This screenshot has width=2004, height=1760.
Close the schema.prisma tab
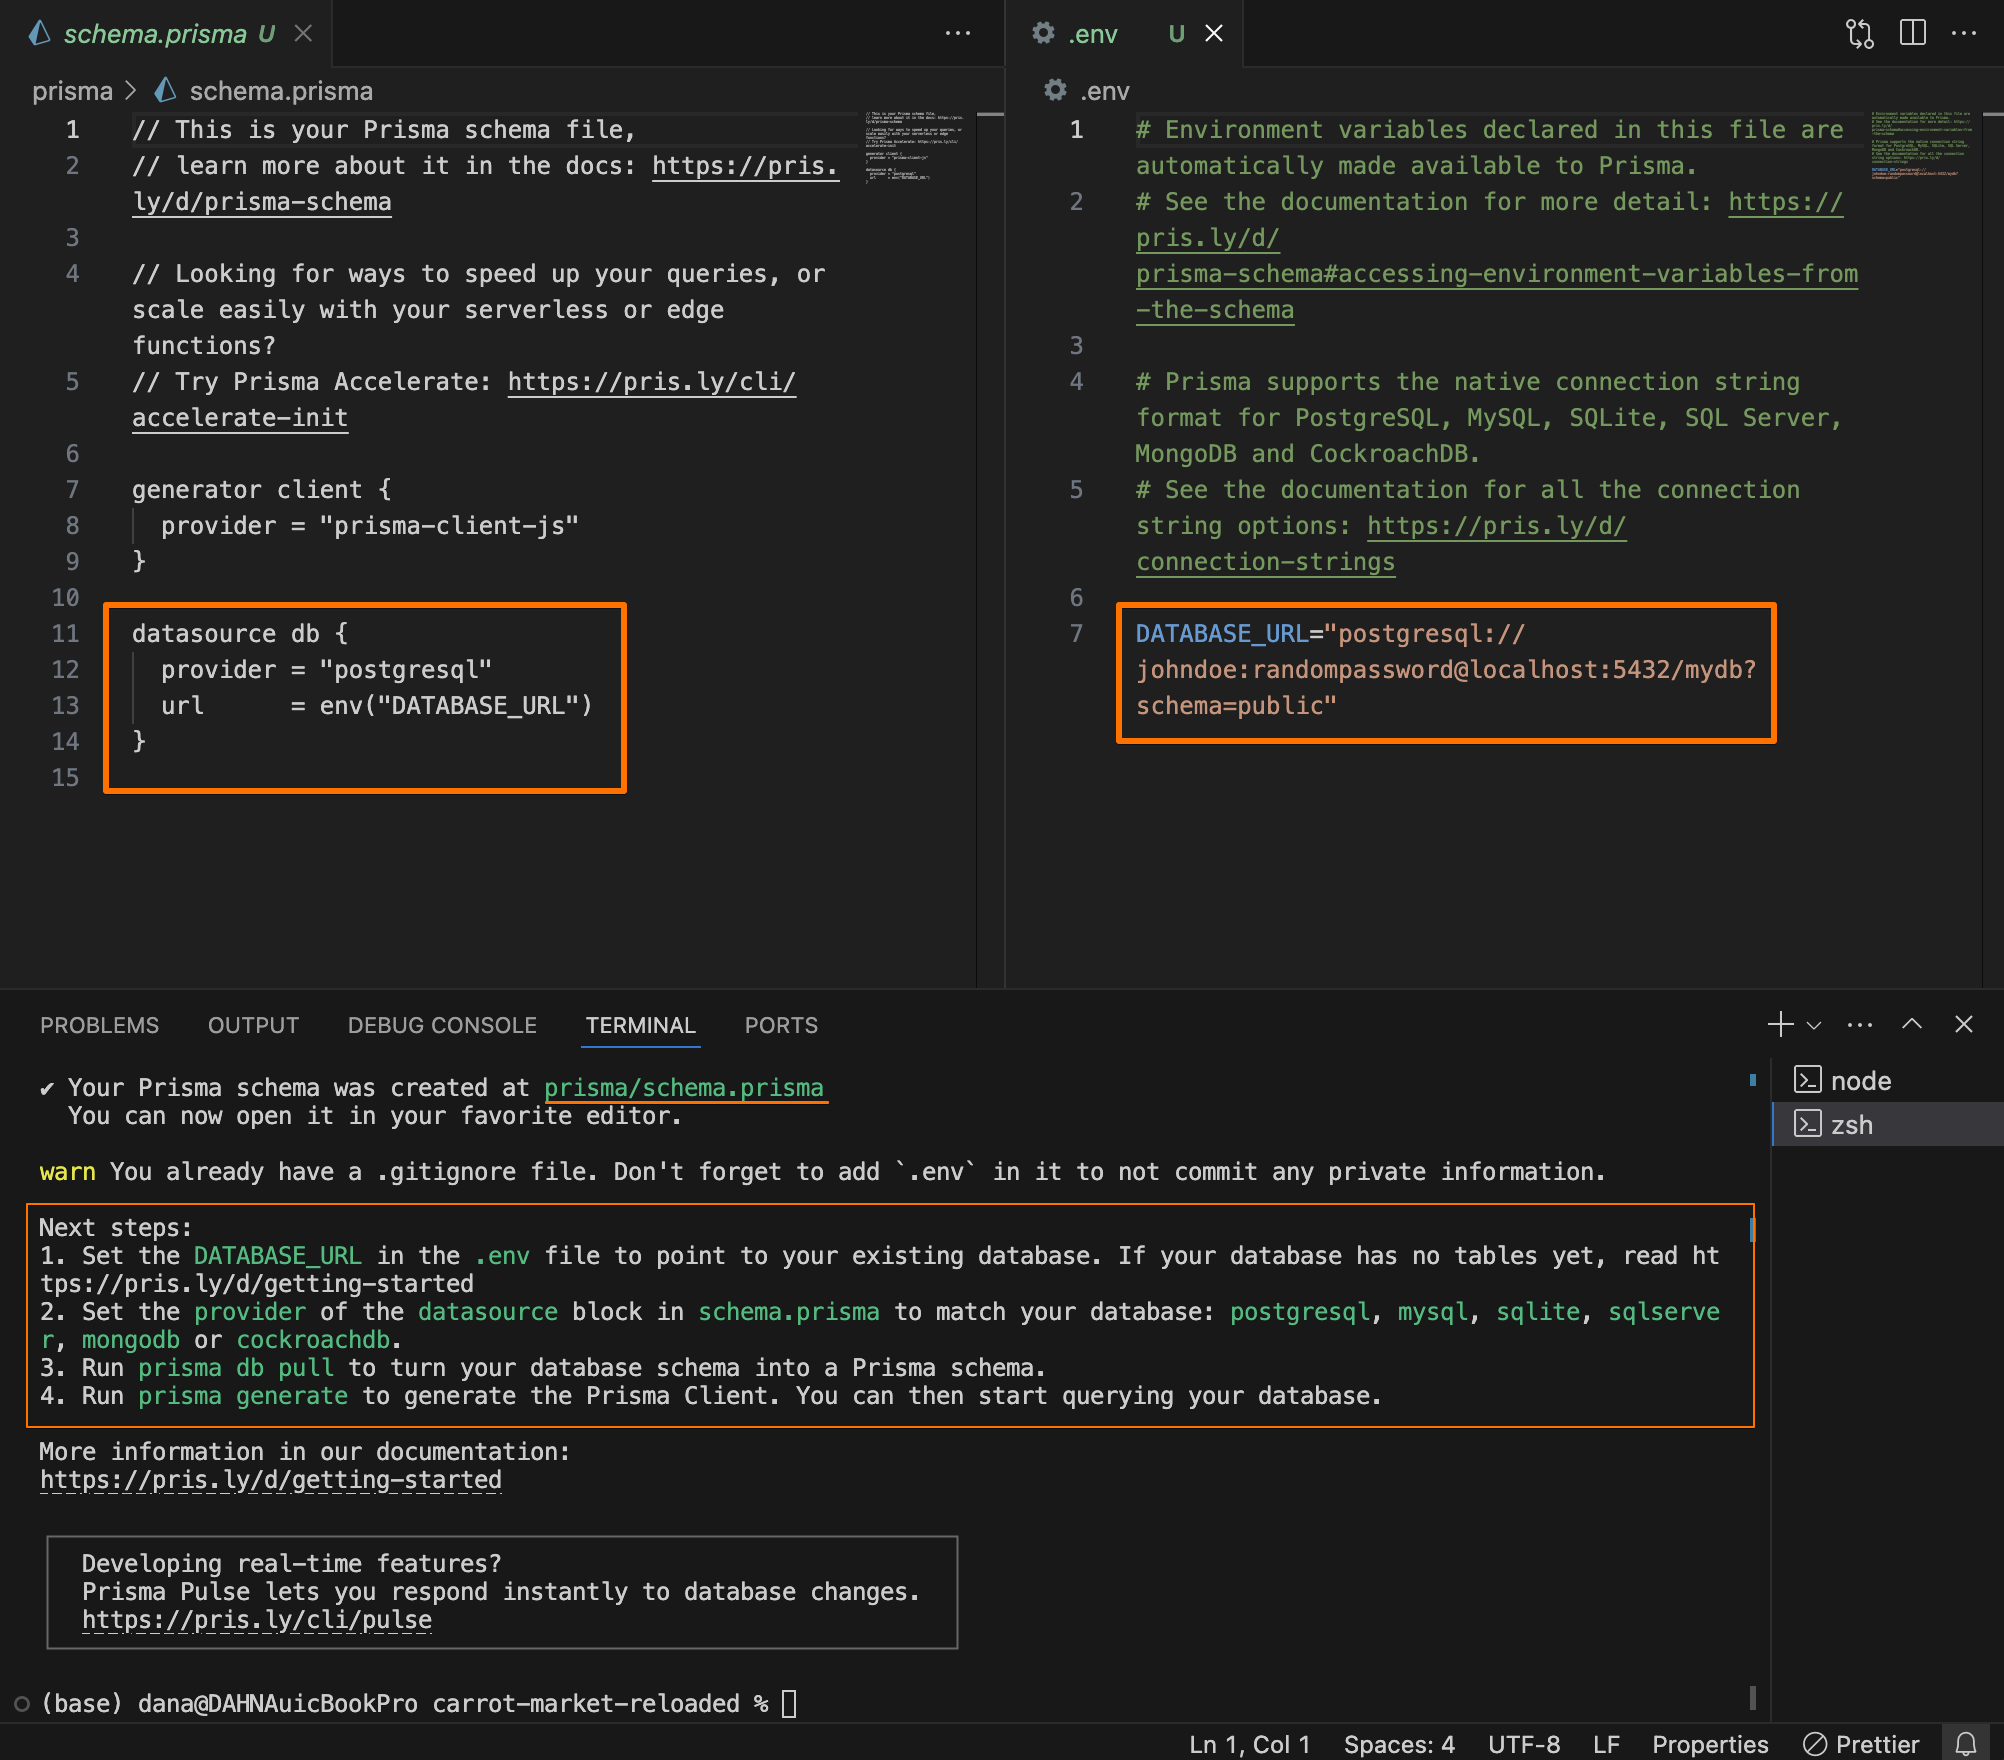(303, 34)
